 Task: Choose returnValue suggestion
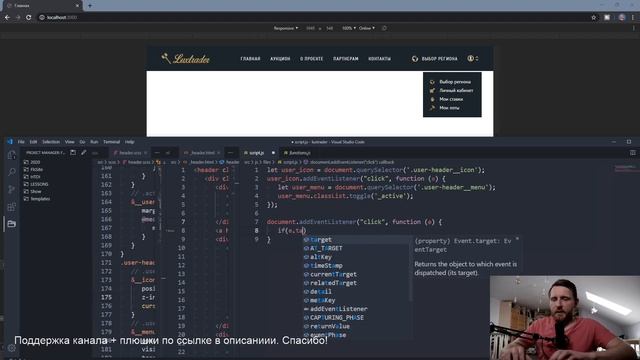(x=356, y=326)
